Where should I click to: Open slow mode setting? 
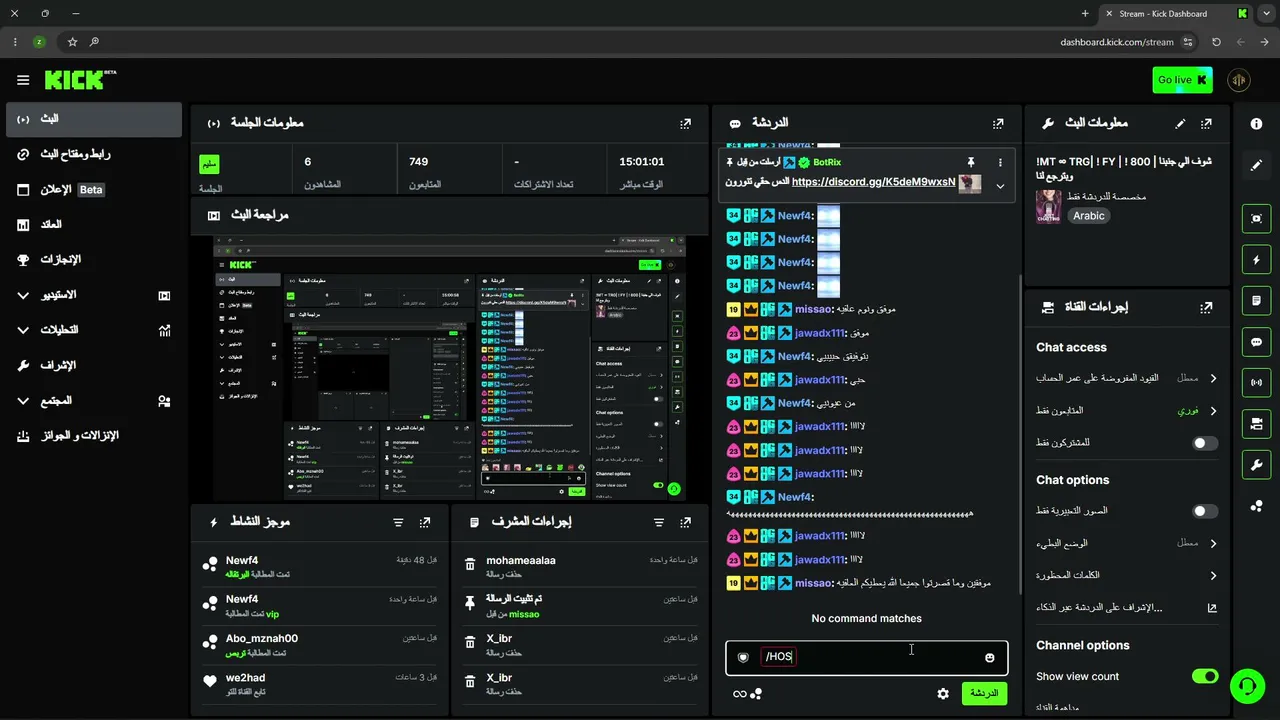pos(1127,543)
